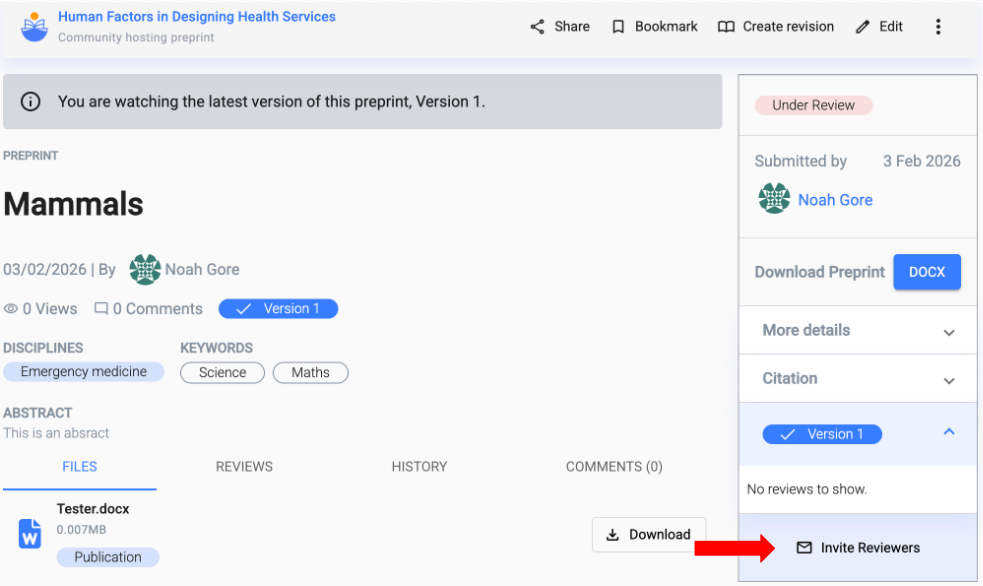The image size is (983, 586).
Task: Collapse the Version 1 reviews panel
Action: coord(948,433)
